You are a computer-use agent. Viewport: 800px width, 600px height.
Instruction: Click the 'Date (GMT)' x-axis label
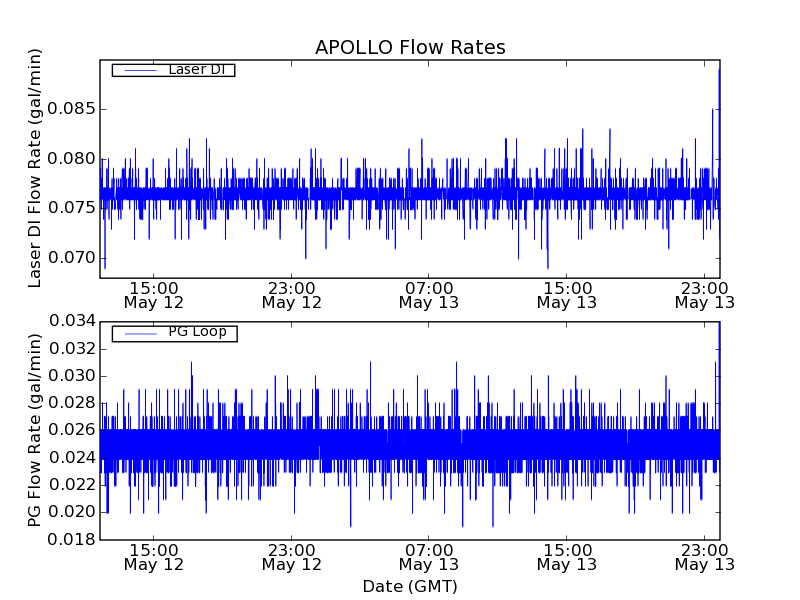pos(410,586)
